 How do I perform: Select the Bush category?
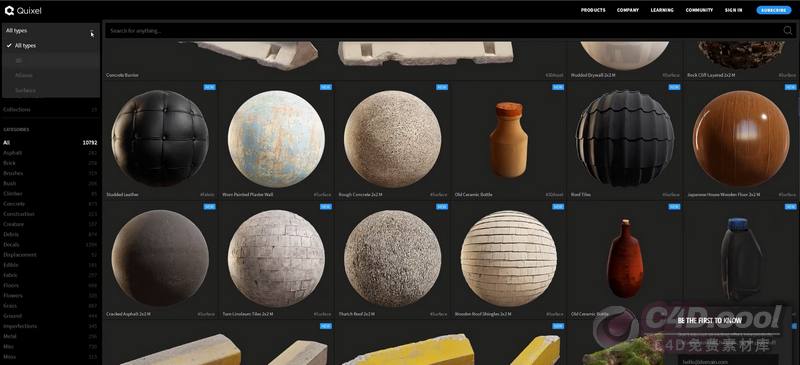[x=50, y=183]
